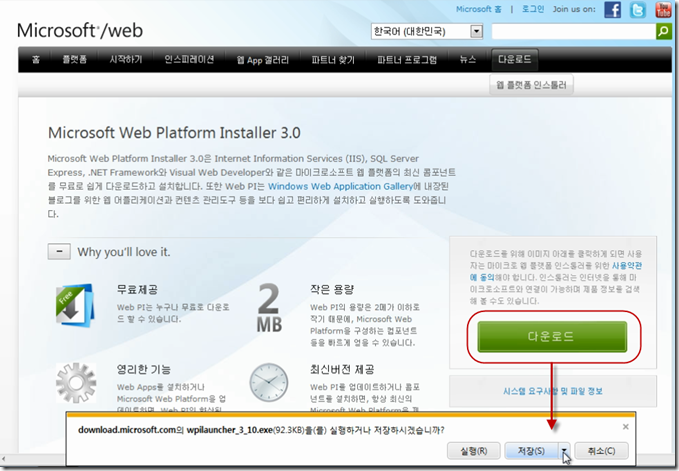Click the 영리한 기능 heading
The height and width of the screenshot is (471, 679).
point(144,369)
